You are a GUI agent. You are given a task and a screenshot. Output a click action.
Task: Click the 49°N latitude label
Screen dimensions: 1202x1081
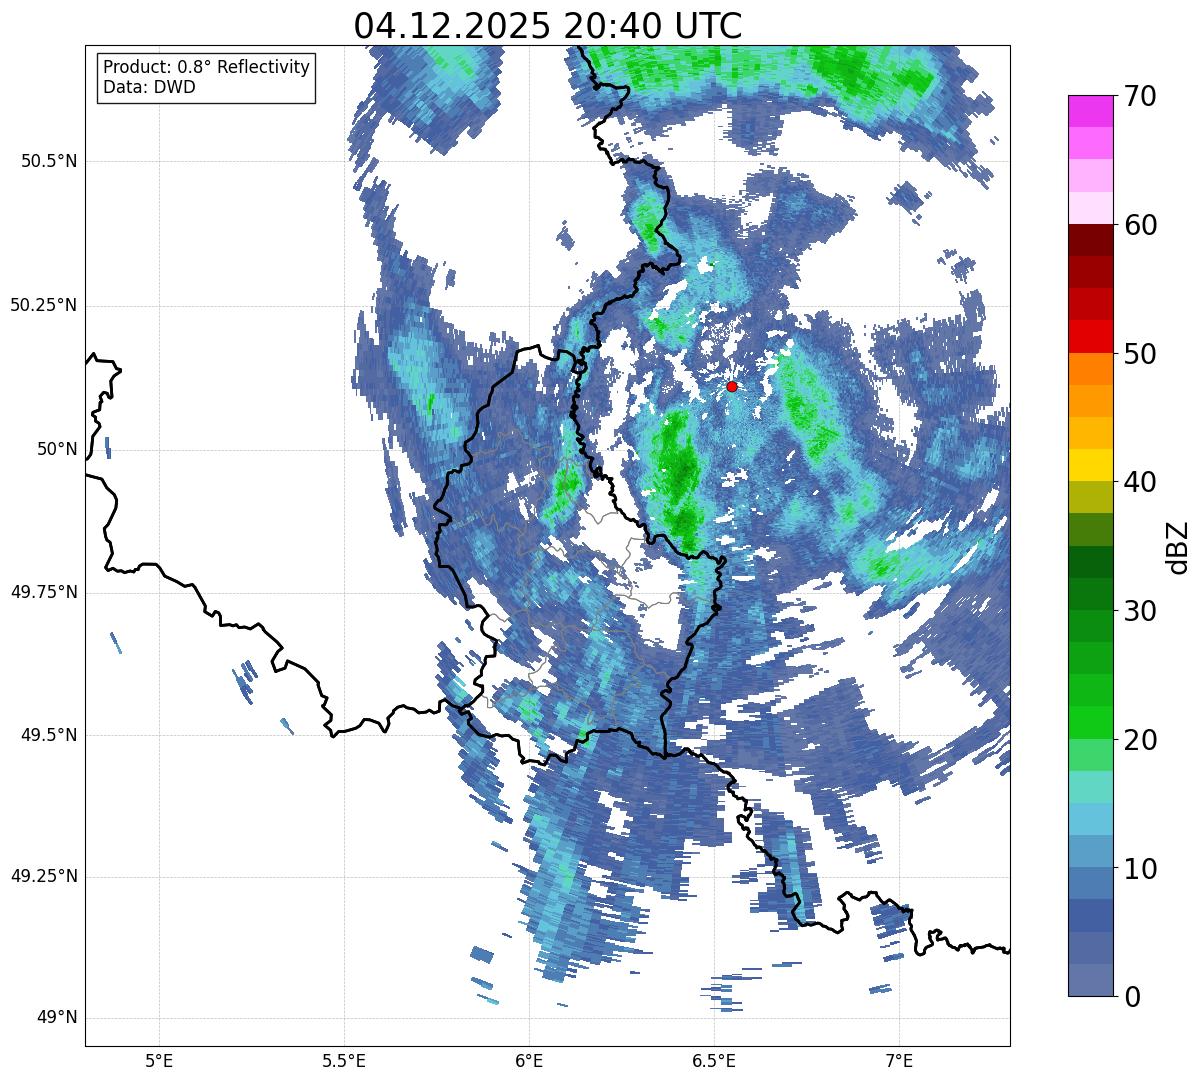(x=57, y=1018)
